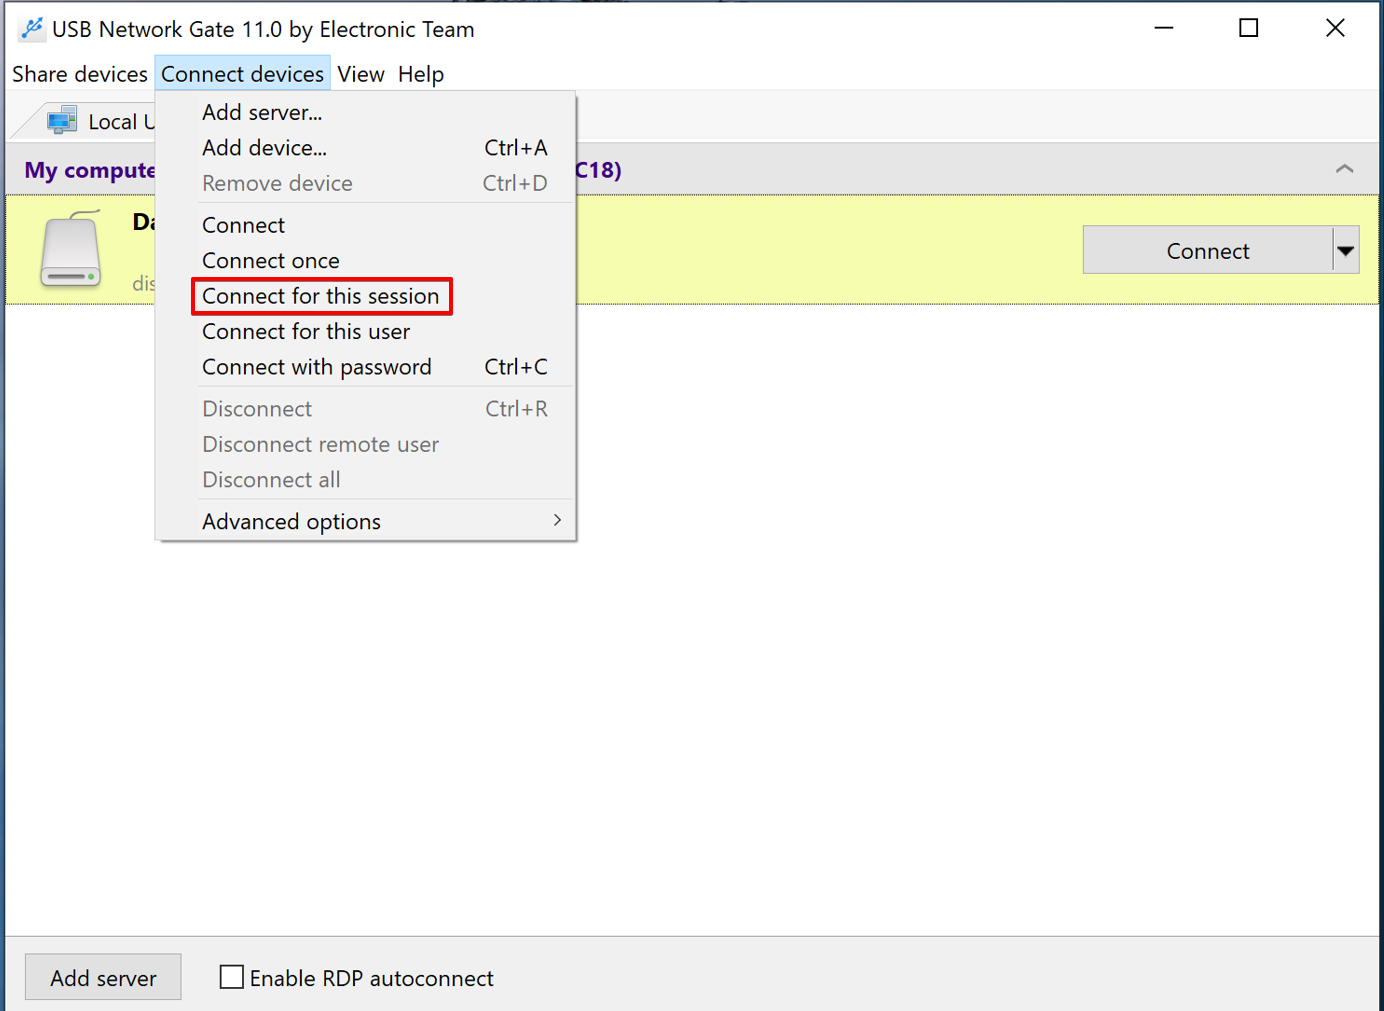The height and width of the screenshot is (1011, 1384).
Task: Select Connect for this session
Action: click(321, 296)
